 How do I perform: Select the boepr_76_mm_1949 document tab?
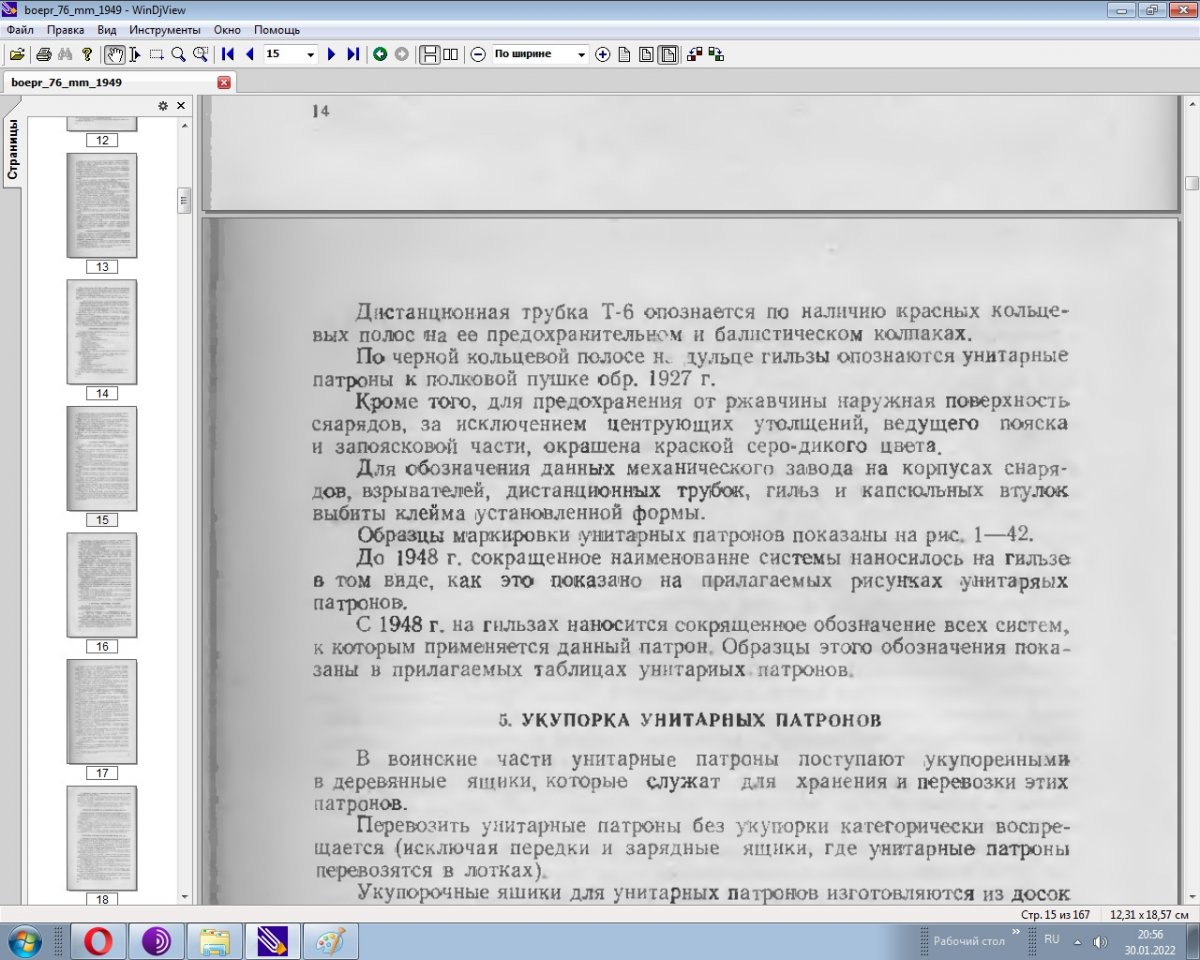tap(67, 82)
